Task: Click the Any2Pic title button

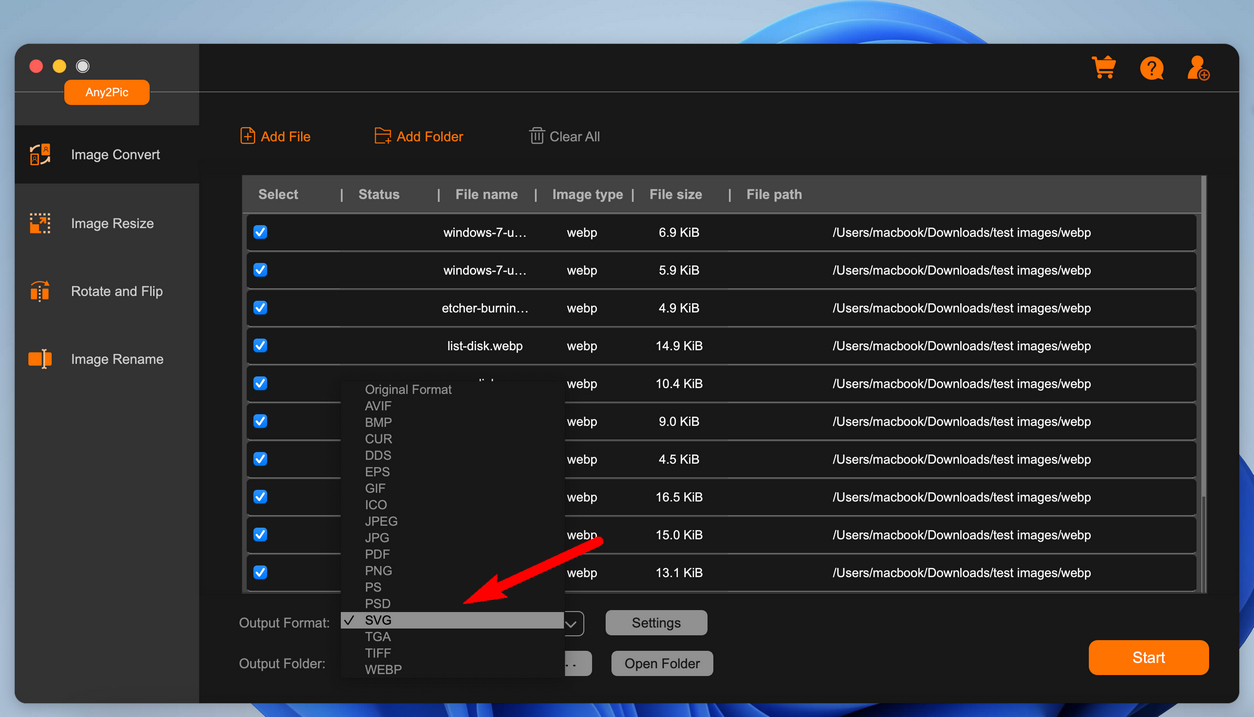Action: tap(107, 92)
